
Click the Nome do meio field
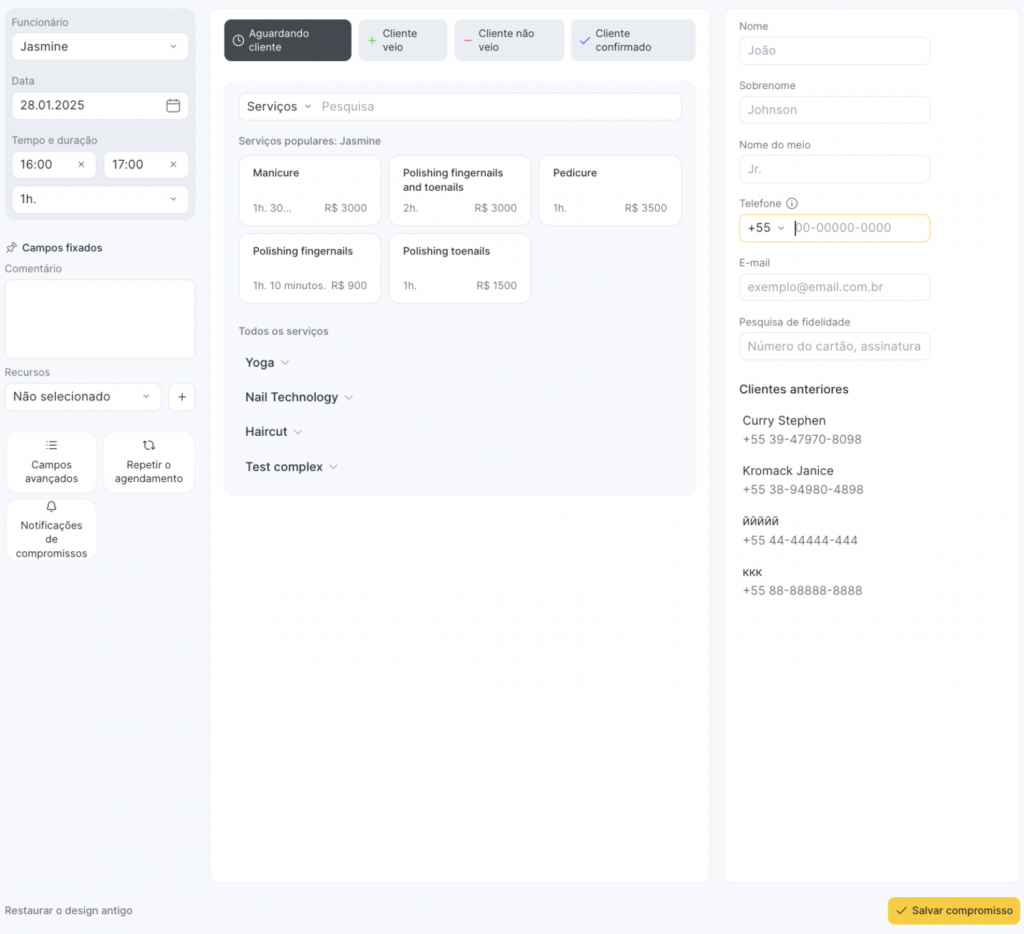point(834,169)
